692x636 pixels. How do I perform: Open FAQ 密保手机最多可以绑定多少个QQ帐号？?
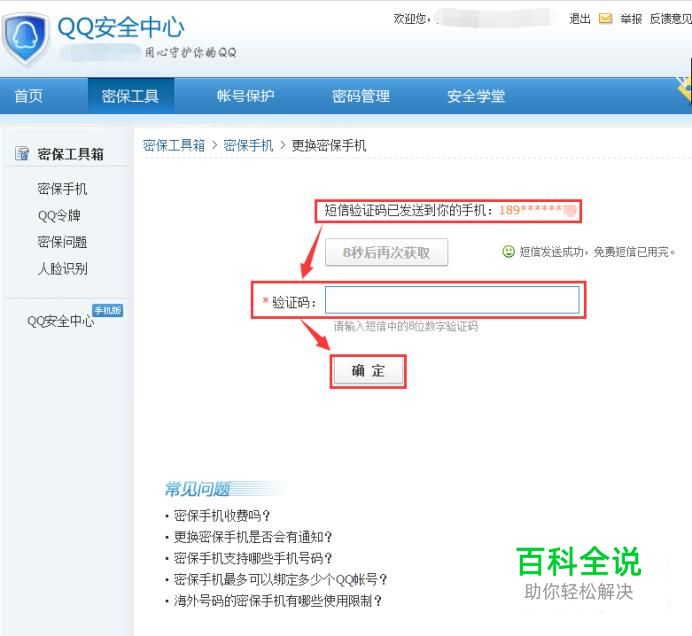coord(280,579)
